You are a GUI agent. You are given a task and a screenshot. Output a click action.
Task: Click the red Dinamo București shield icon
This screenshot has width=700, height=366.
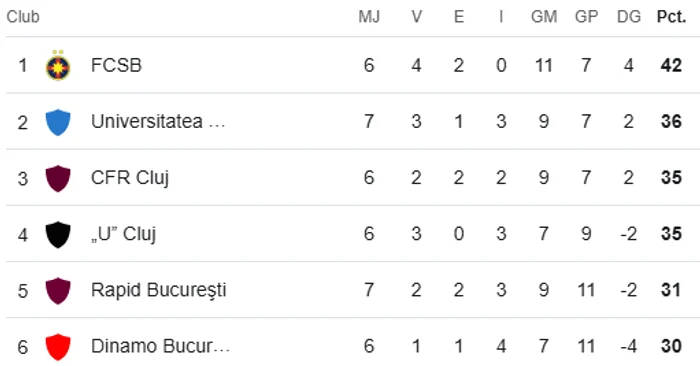(x=58, y=347)
